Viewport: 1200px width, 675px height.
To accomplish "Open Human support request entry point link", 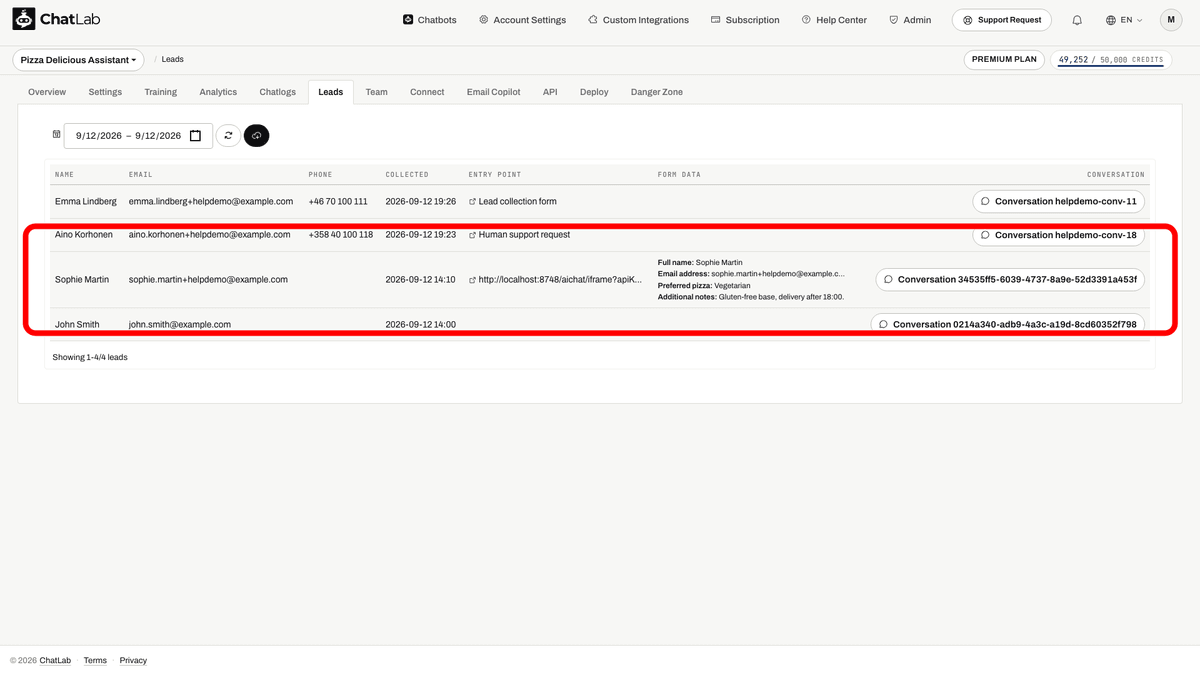I will [x=519, y=235].
